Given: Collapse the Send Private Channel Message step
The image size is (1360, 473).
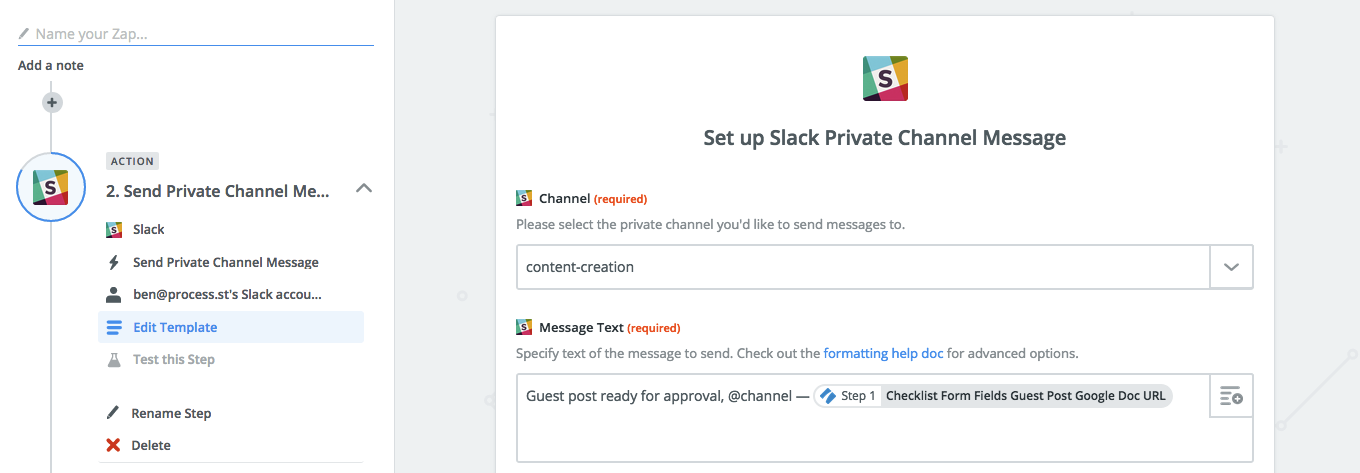Looking at the screenshot, I should [x=364, y=188].
